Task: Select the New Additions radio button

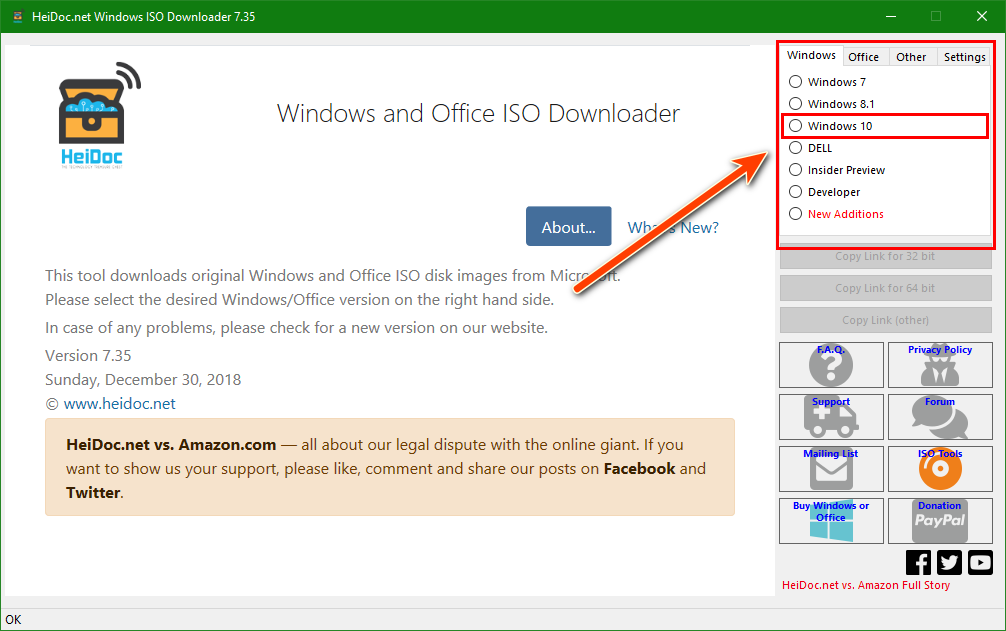Action: [796, 214]
